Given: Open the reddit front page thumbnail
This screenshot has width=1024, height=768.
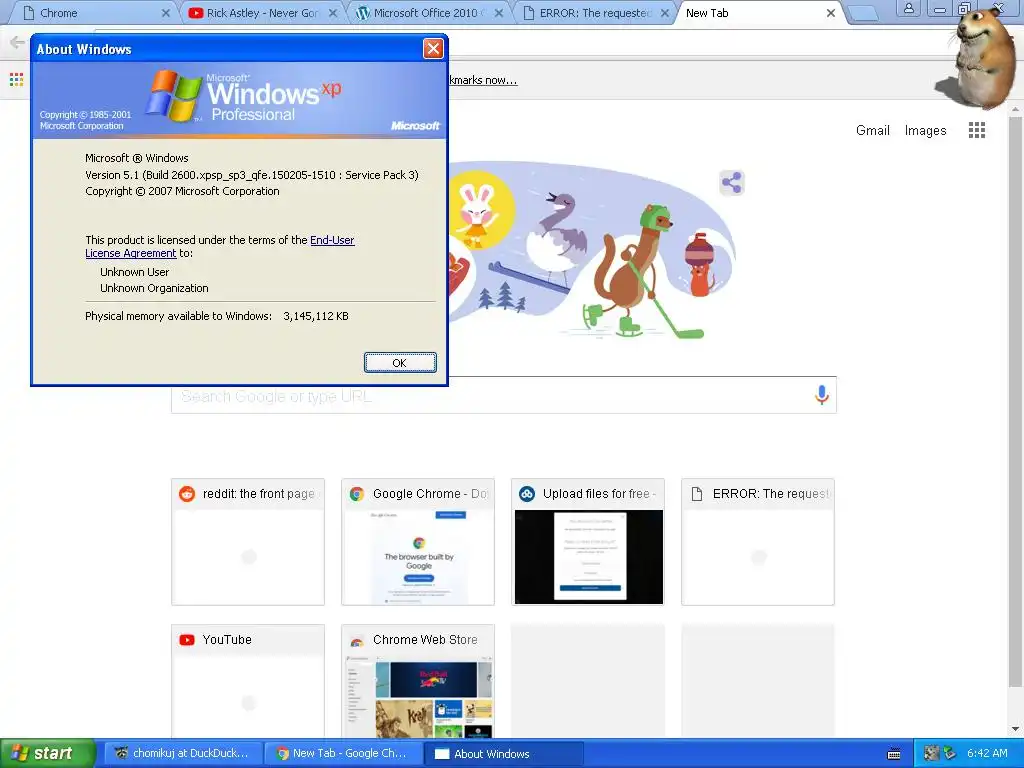Looking at the screenshot, I should (248, 542).
